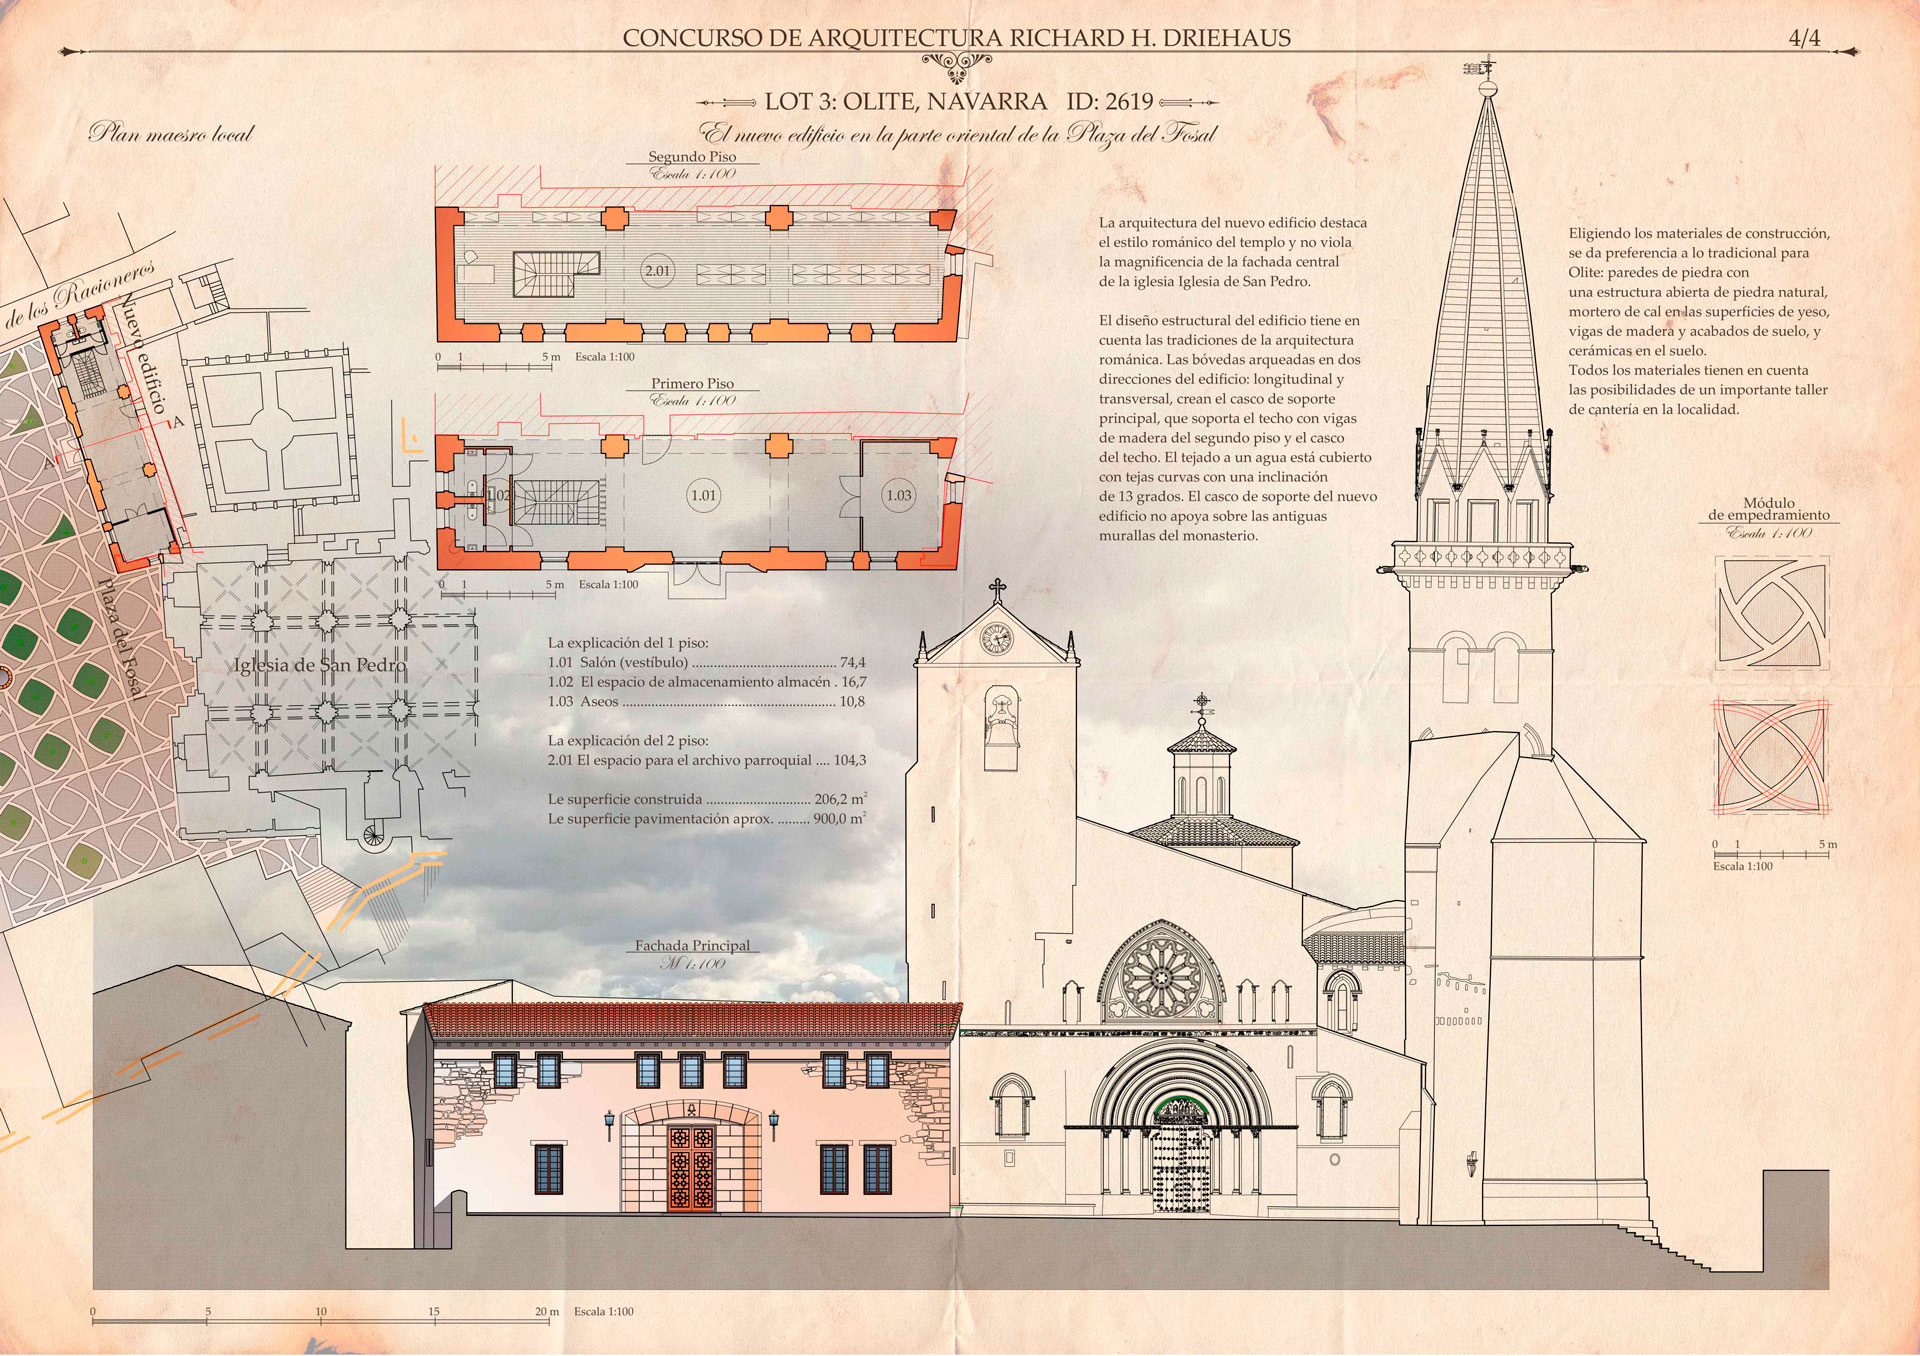Click the red entrance door of the new building
Screen dimensions: 1920x1356
coord(691,1167)
